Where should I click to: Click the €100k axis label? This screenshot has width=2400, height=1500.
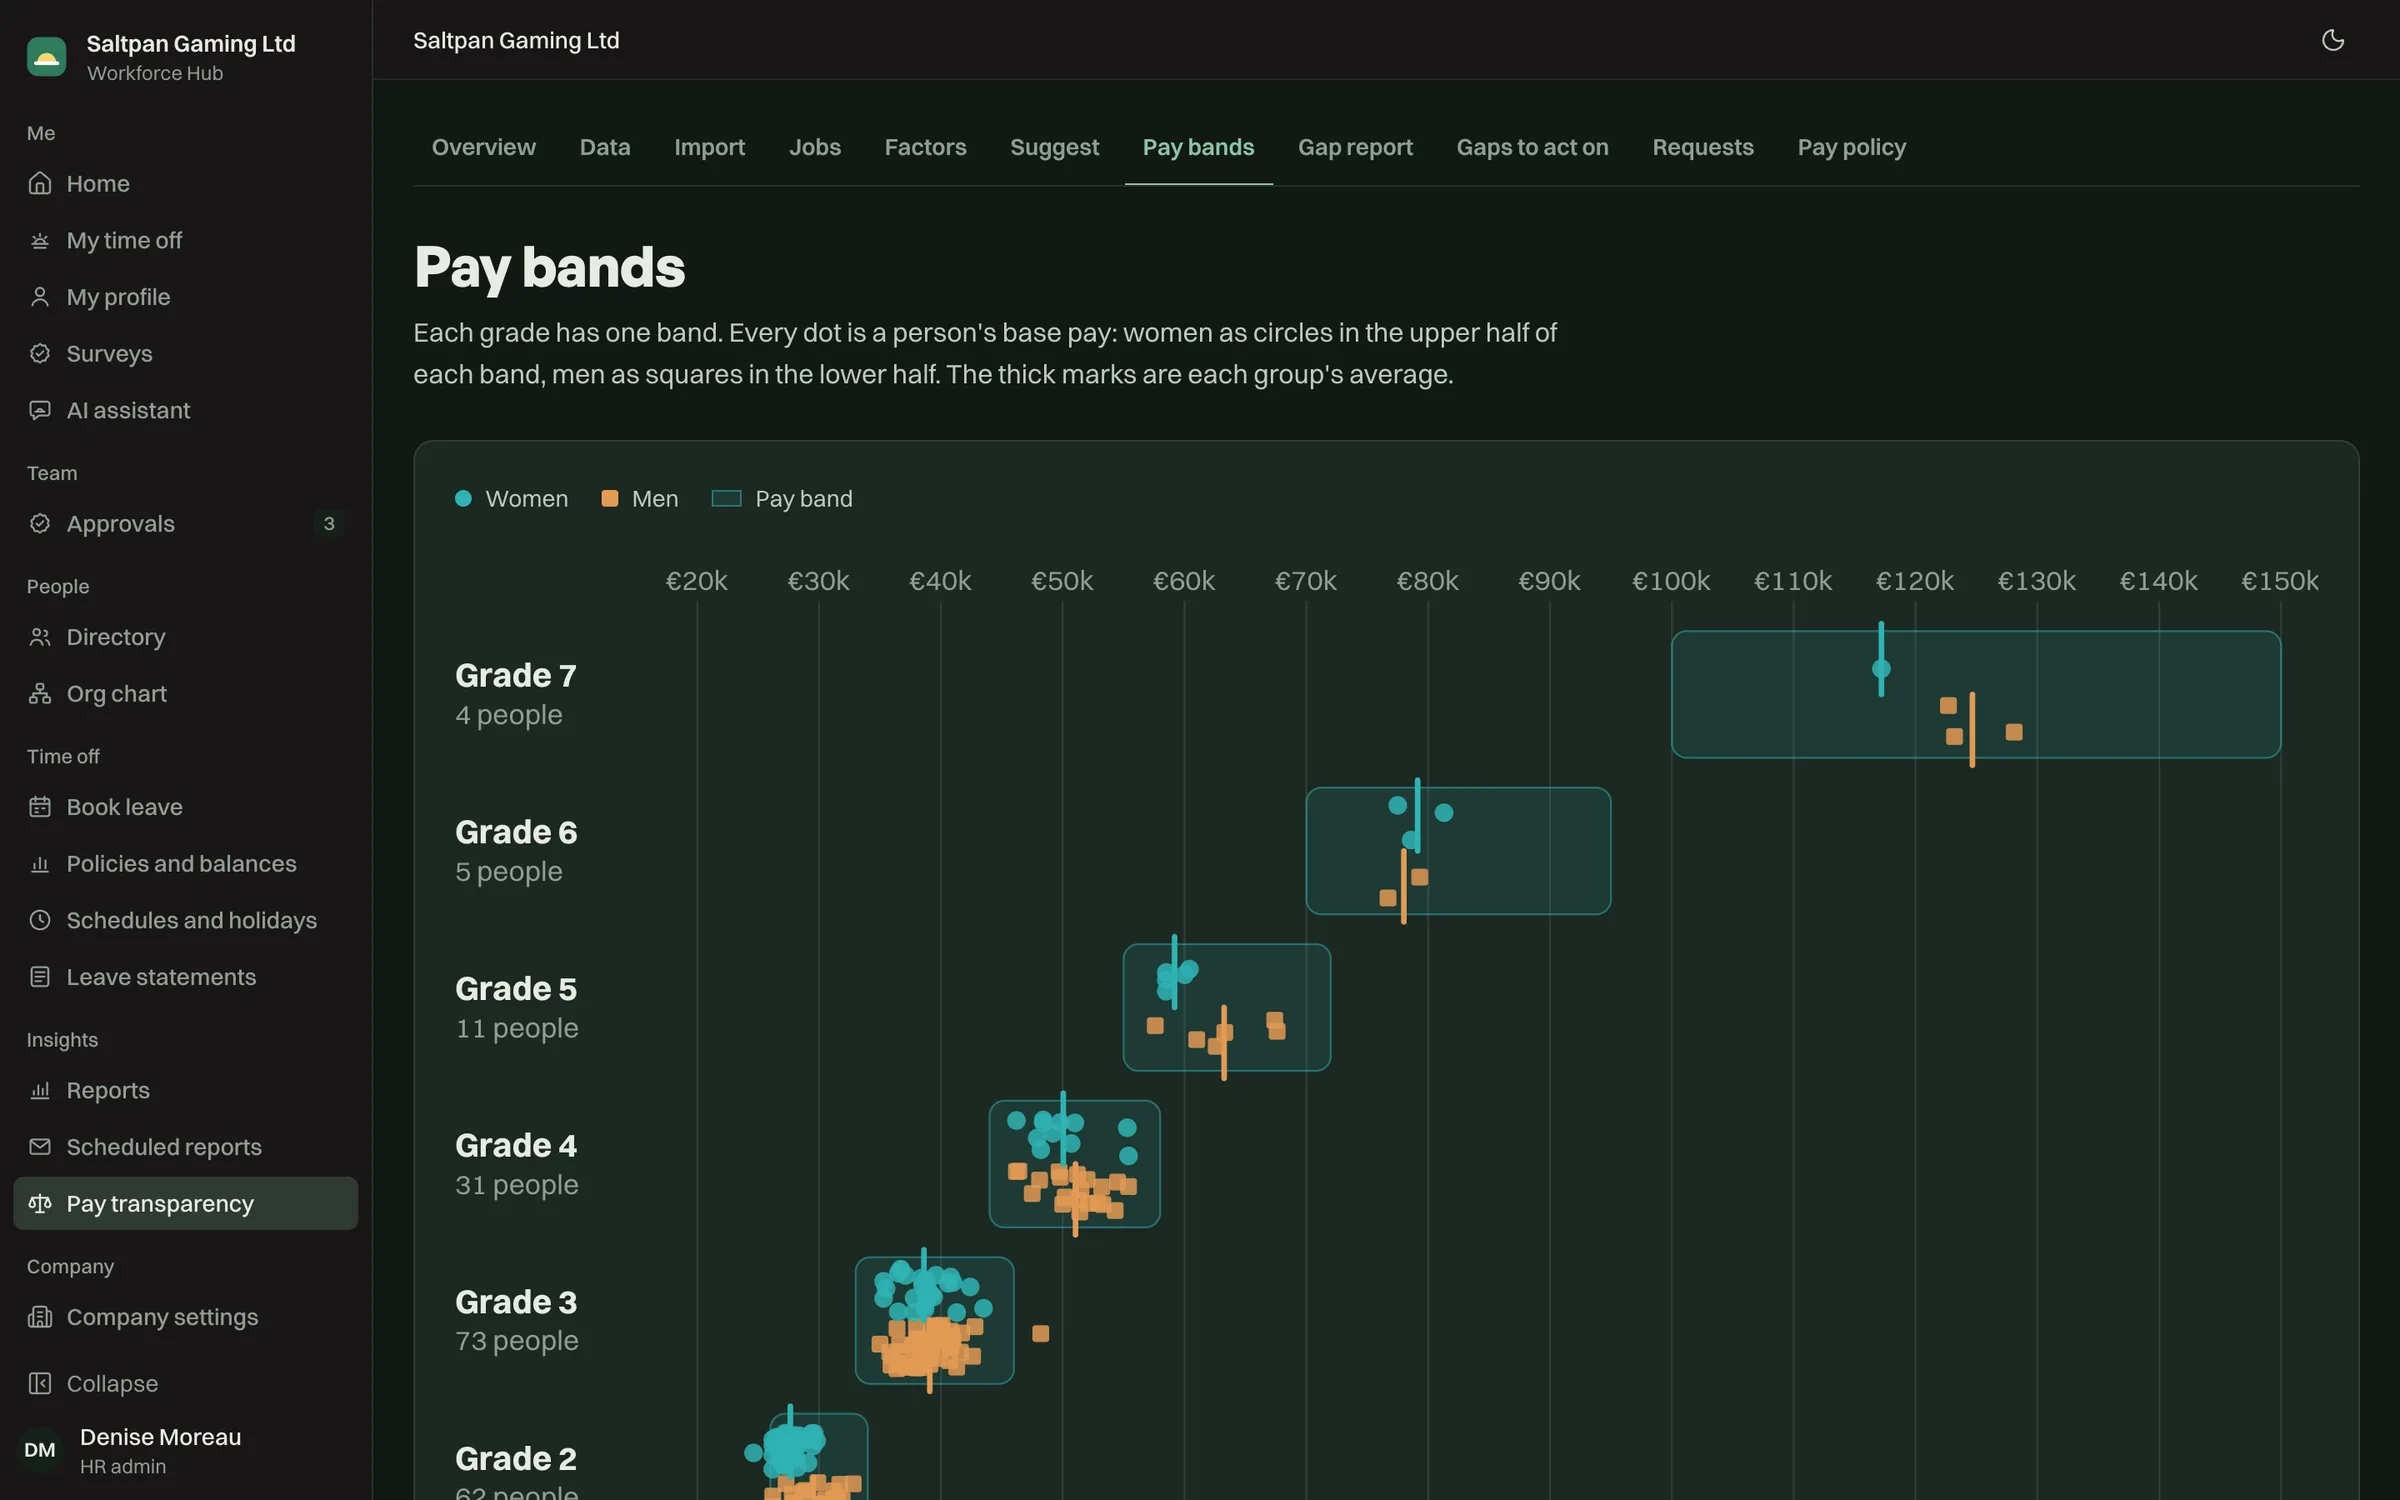(x=1671, y=581)
